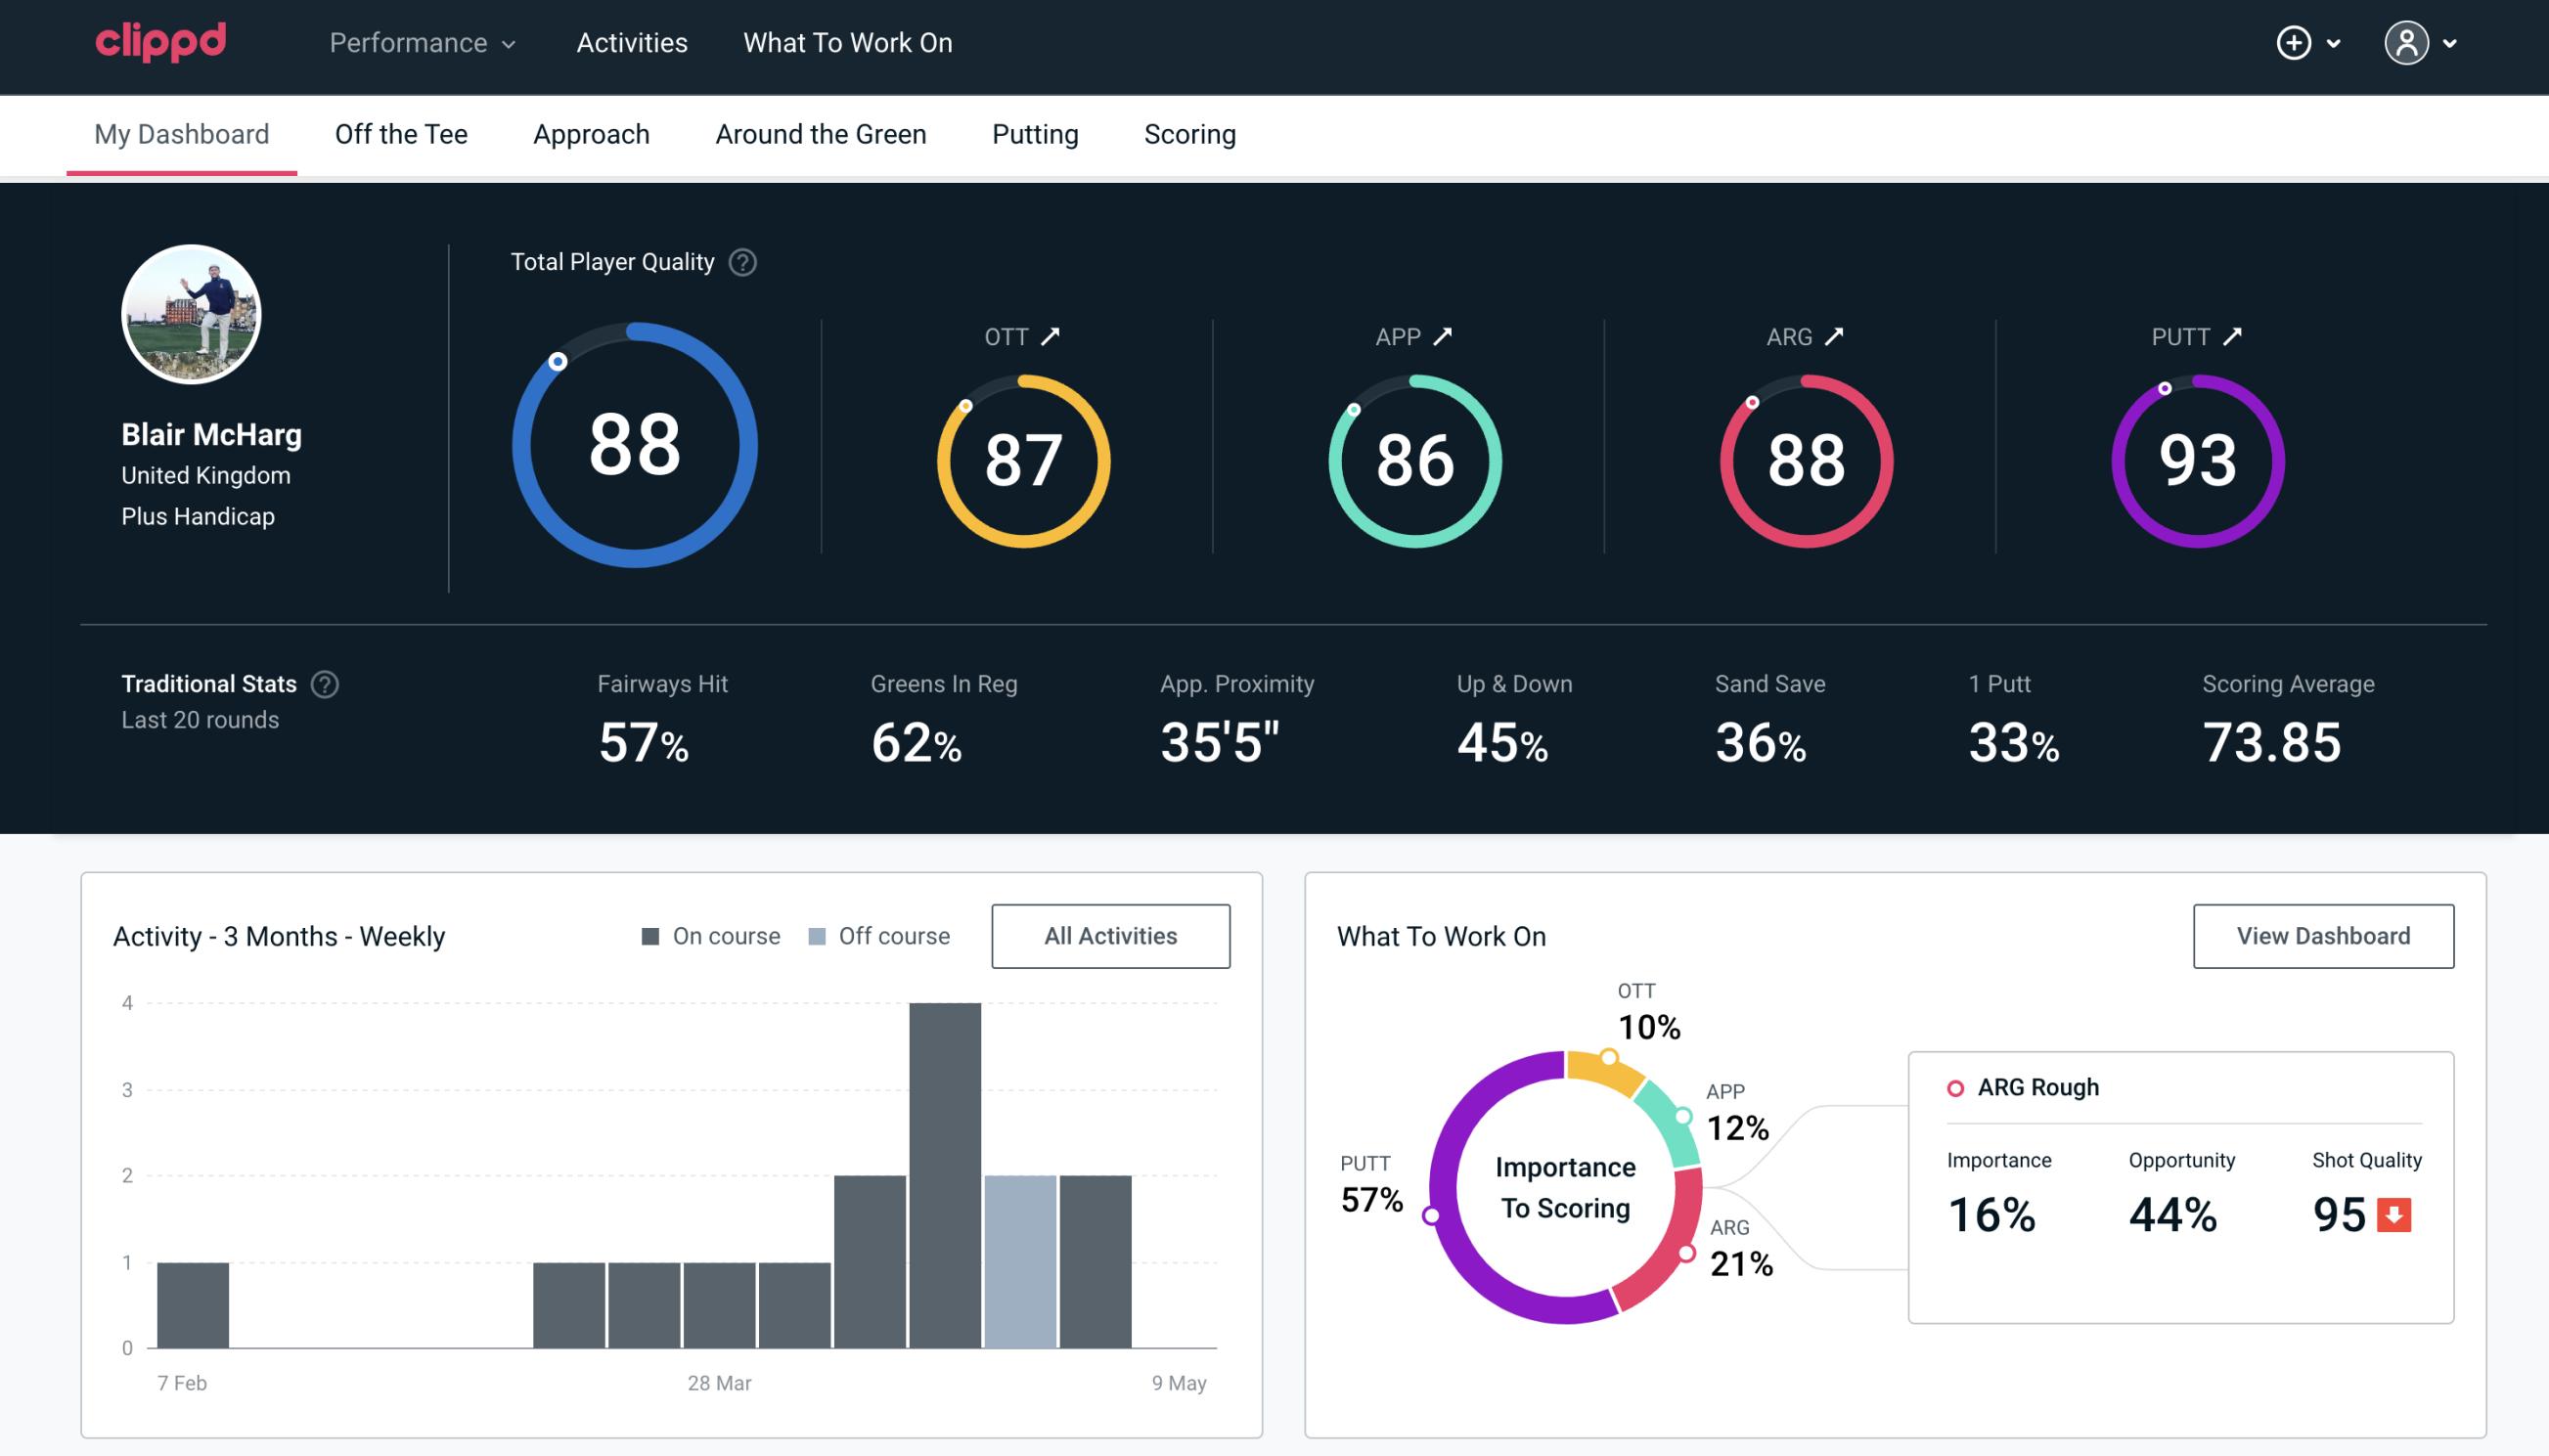Click the Traditional Stats info icon
The image size is (2549, 1456).
tap(326, 684)
